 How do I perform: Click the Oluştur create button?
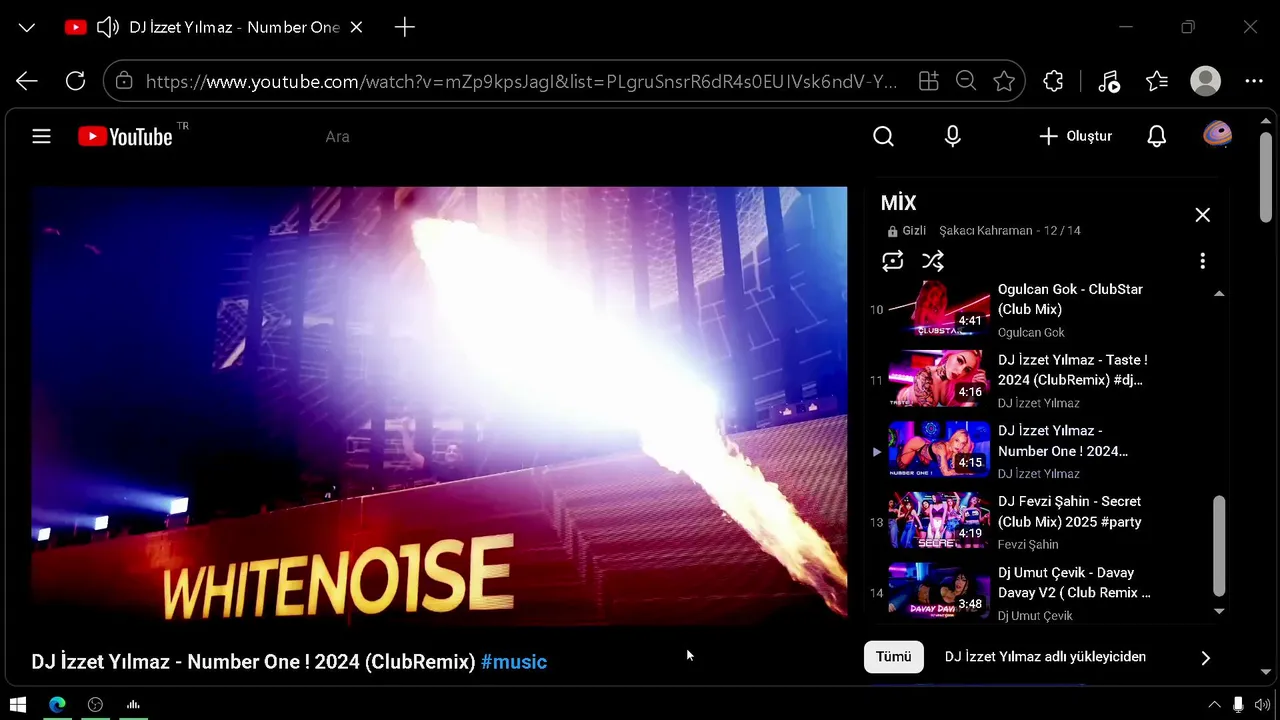[x=1076, y=136]
